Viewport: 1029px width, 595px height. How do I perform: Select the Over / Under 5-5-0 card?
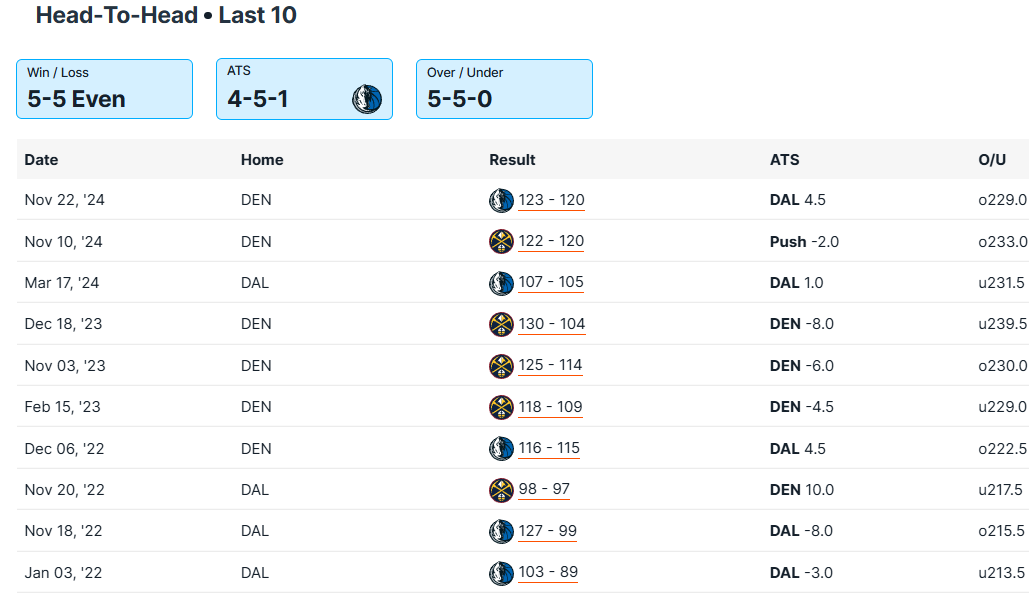click(504, 89)
